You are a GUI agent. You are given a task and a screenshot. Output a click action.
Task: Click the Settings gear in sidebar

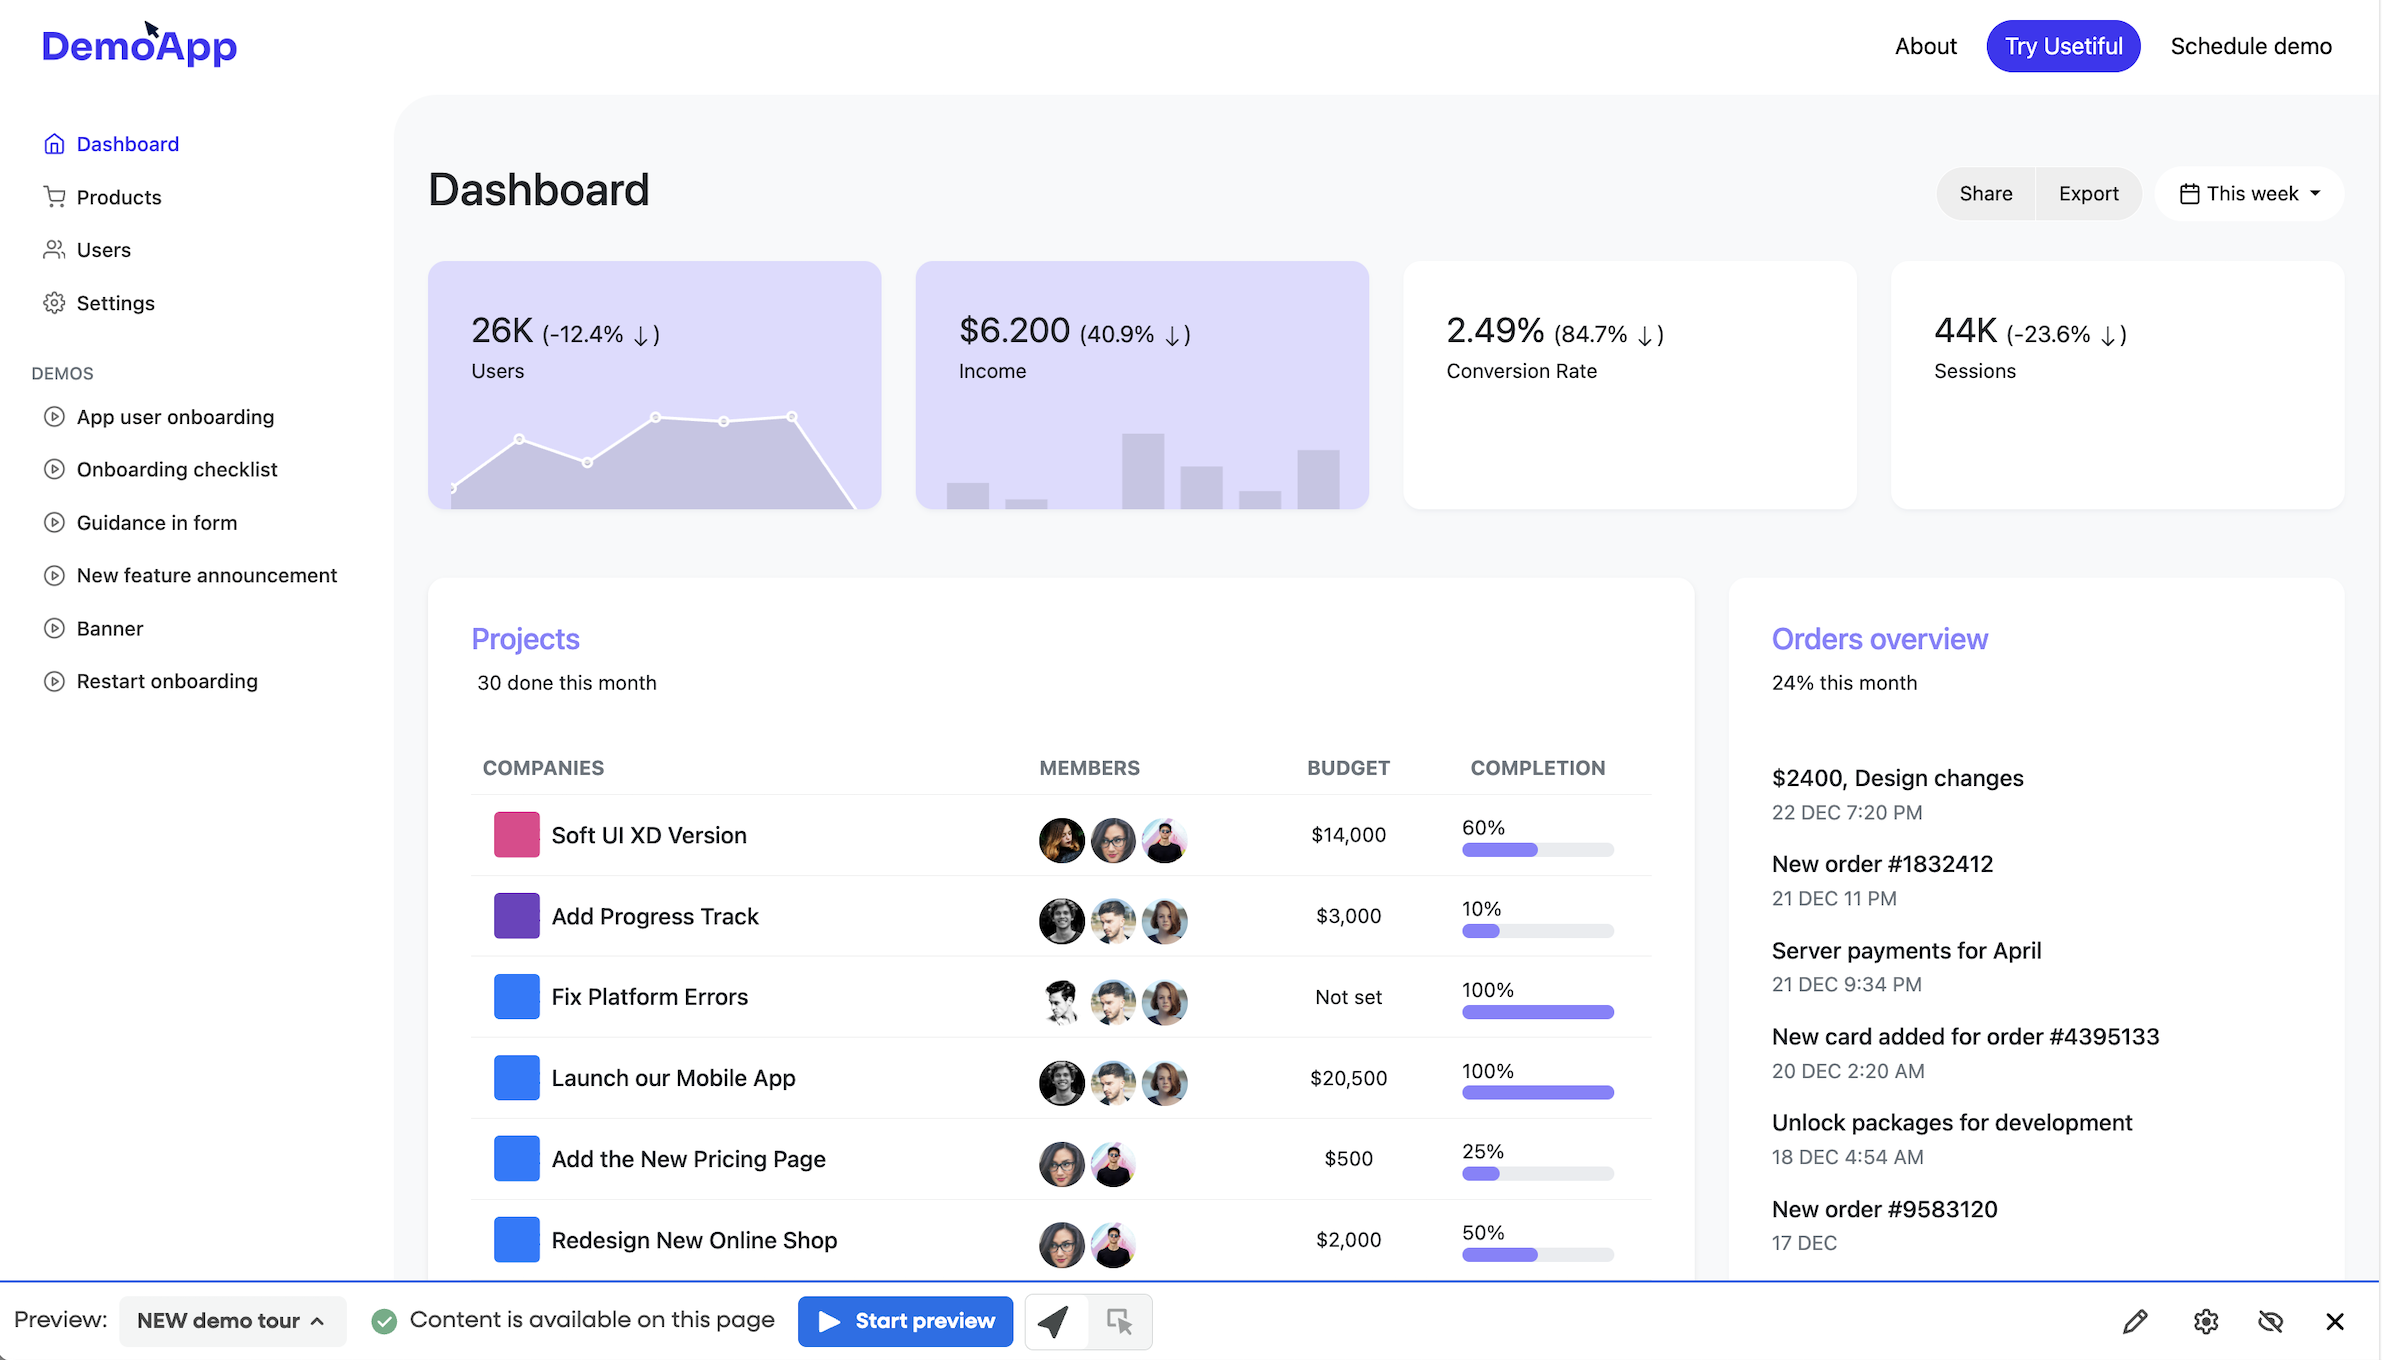pyautogui.click(x=54, y=303)
